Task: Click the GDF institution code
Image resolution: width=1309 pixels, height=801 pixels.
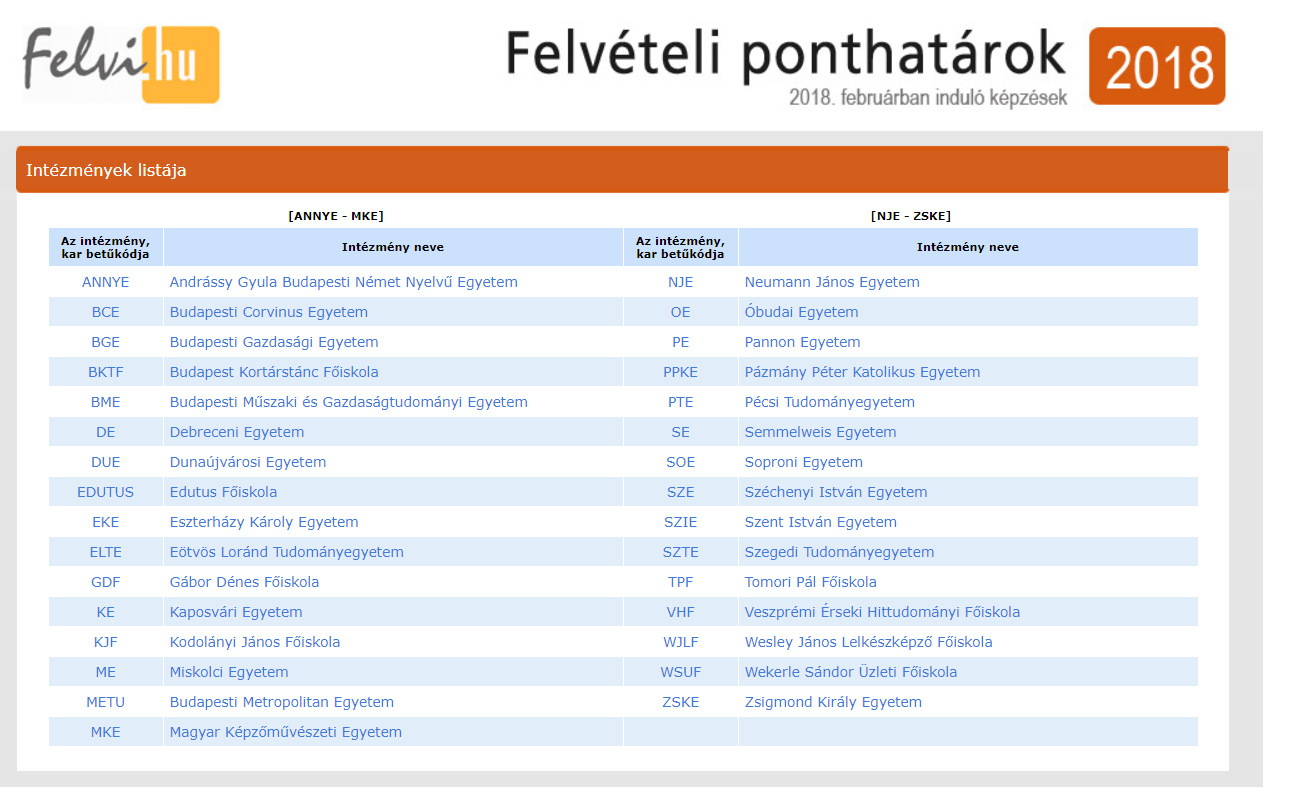Action: pyautogui.click(x=106, y=582)
